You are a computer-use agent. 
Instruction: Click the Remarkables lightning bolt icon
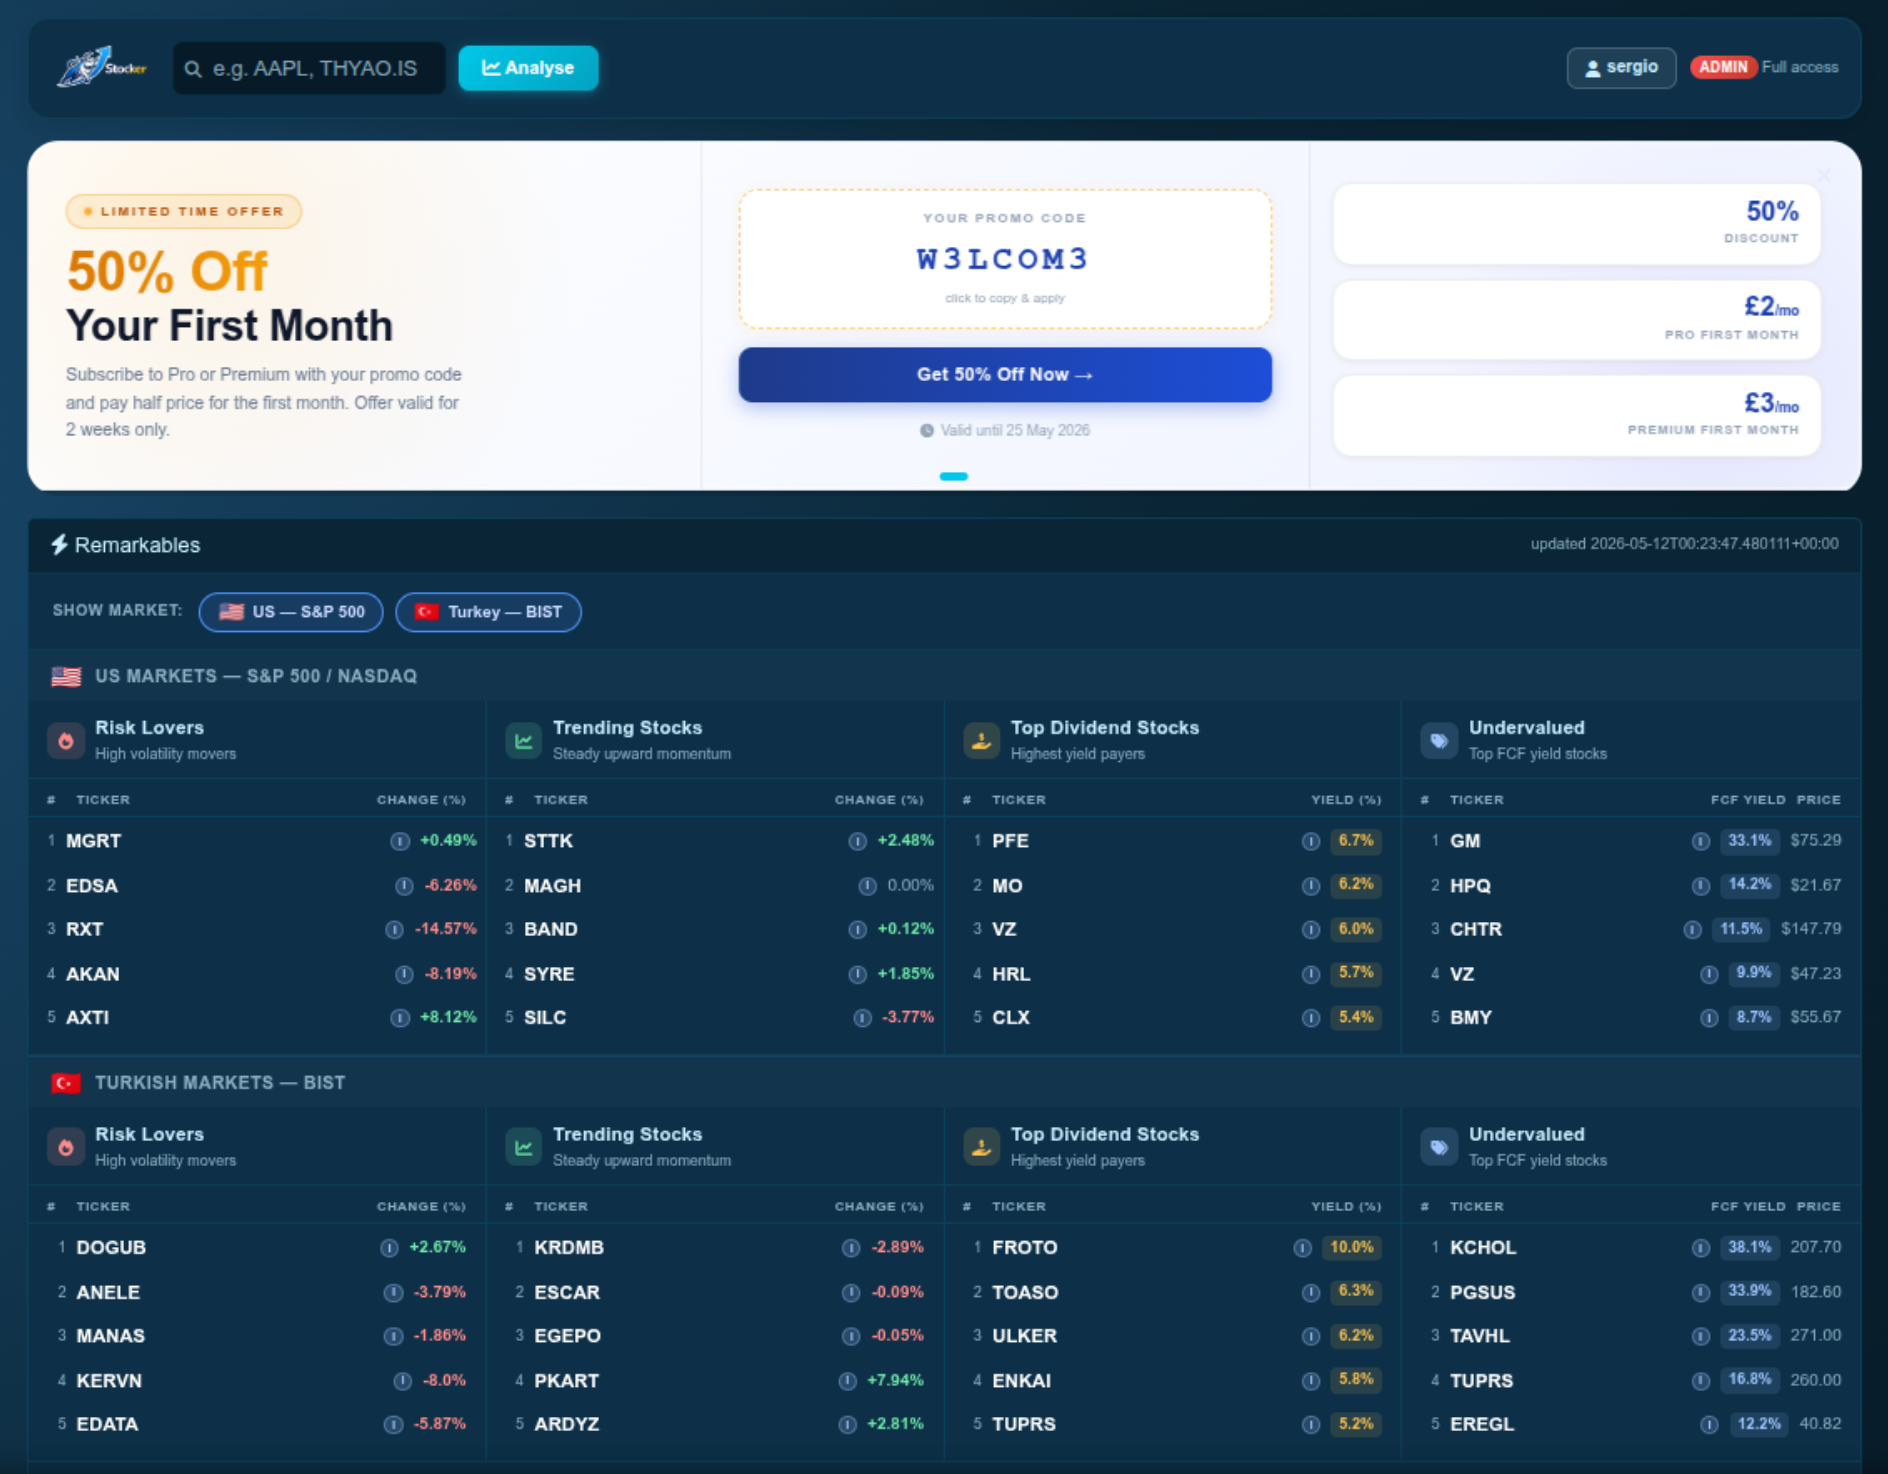click(60, 545)
